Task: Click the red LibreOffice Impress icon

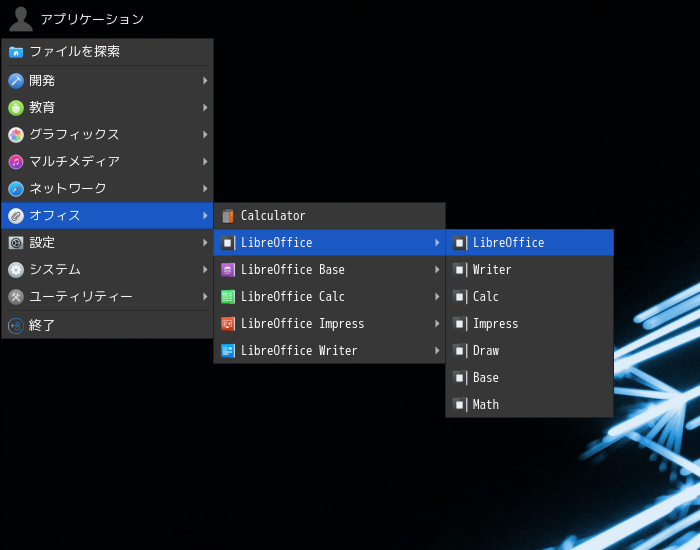Action: pyautogui.click(x=228, y=324)
